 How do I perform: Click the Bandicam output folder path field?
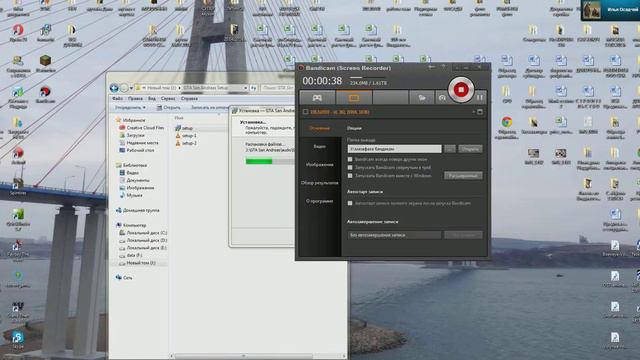(x=394, y=149)
